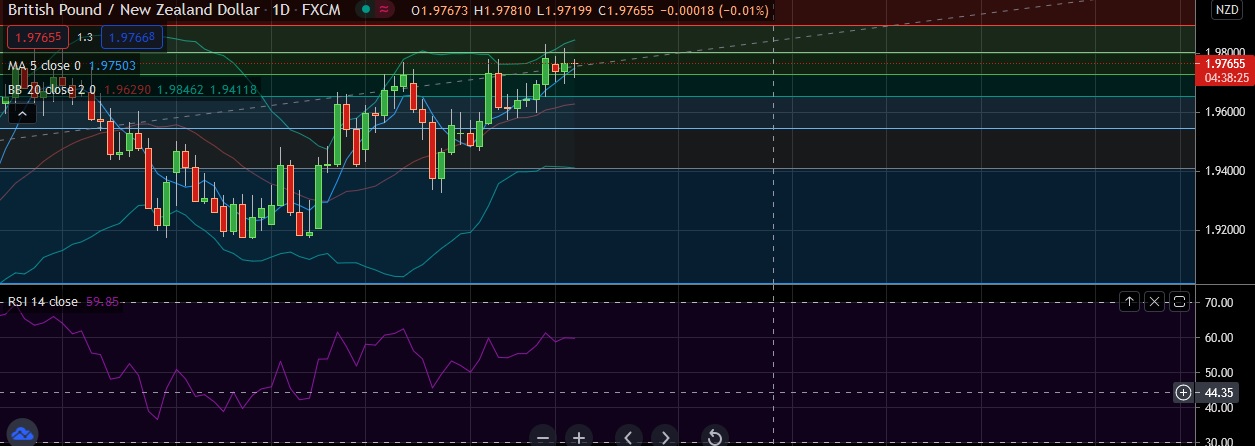Click the close value C1.97655
Viewport: 1255px width, 446px height.
[x=627, y=10]
